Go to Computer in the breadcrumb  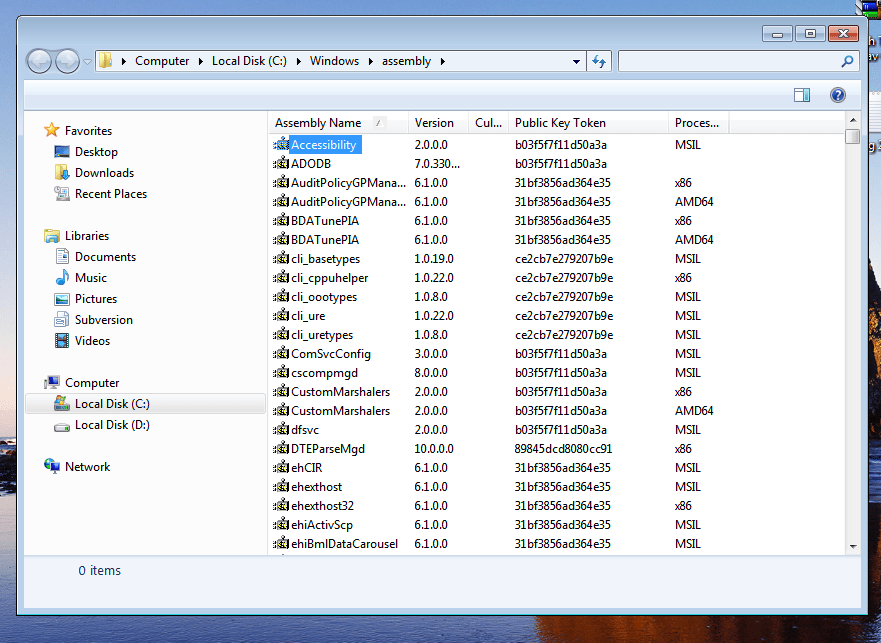(x=162, y=61)
